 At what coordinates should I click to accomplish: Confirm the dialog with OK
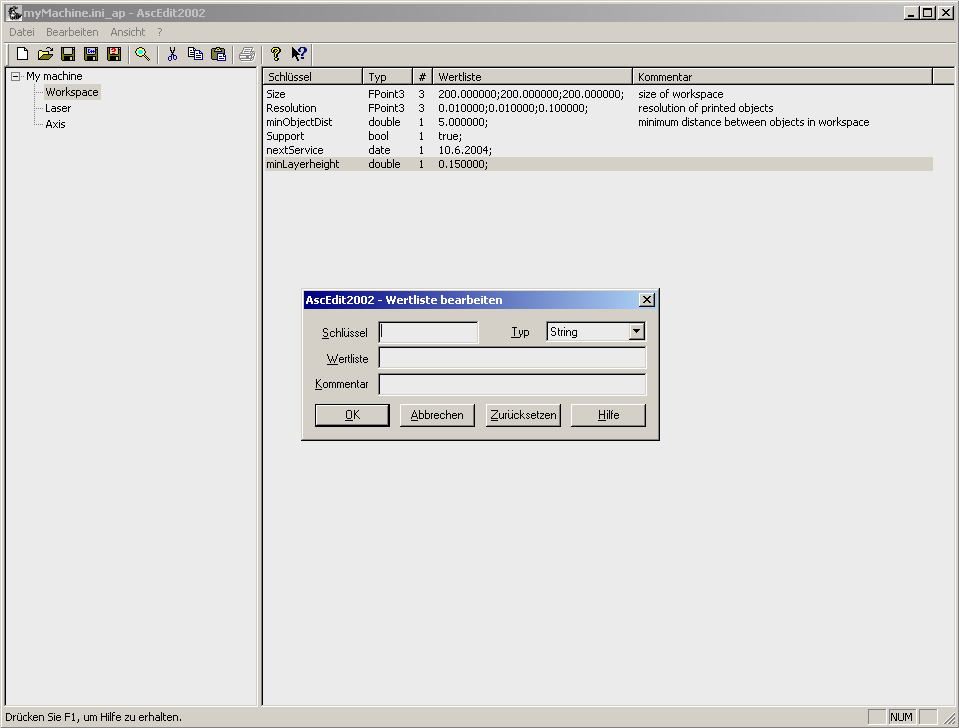click(352, 415)
